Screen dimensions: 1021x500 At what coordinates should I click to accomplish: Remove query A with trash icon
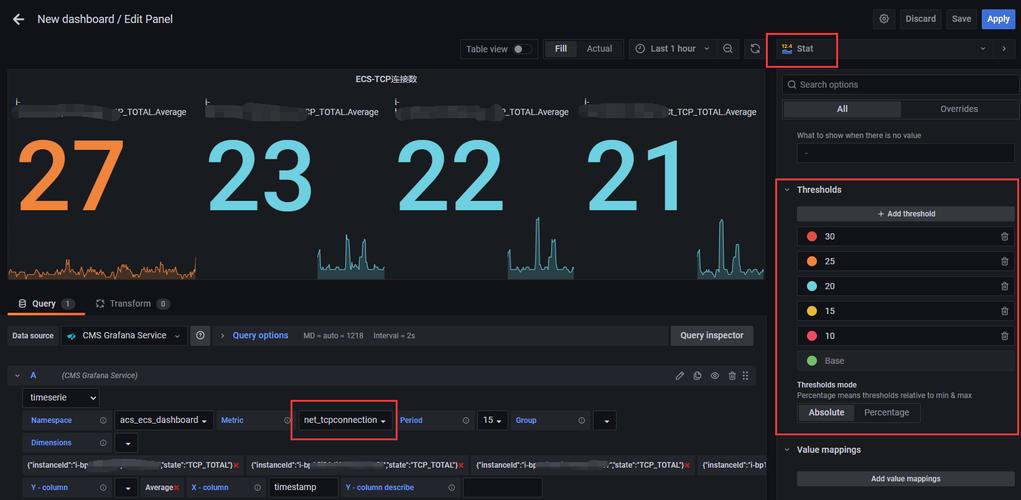coord(732,376)
